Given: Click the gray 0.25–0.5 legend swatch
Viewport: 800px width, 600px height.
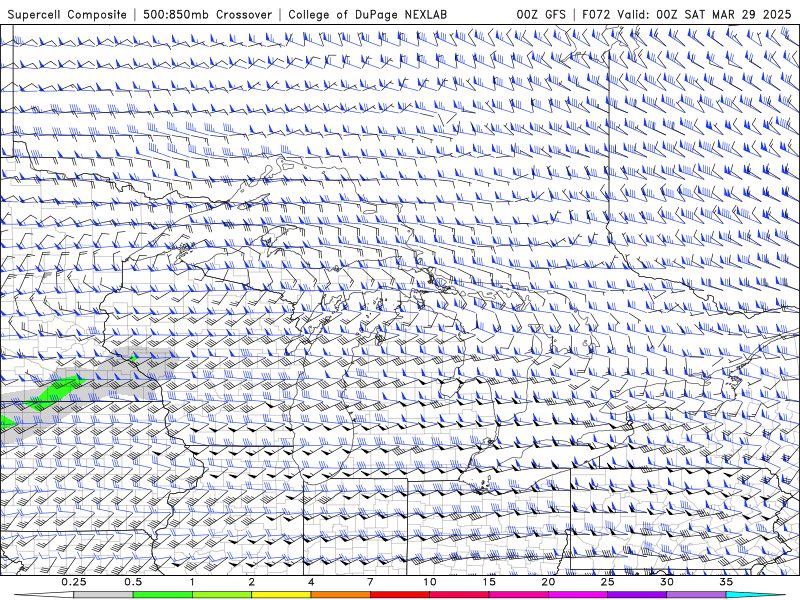Looking at the screenshot, I should click(x=103, y=595).
